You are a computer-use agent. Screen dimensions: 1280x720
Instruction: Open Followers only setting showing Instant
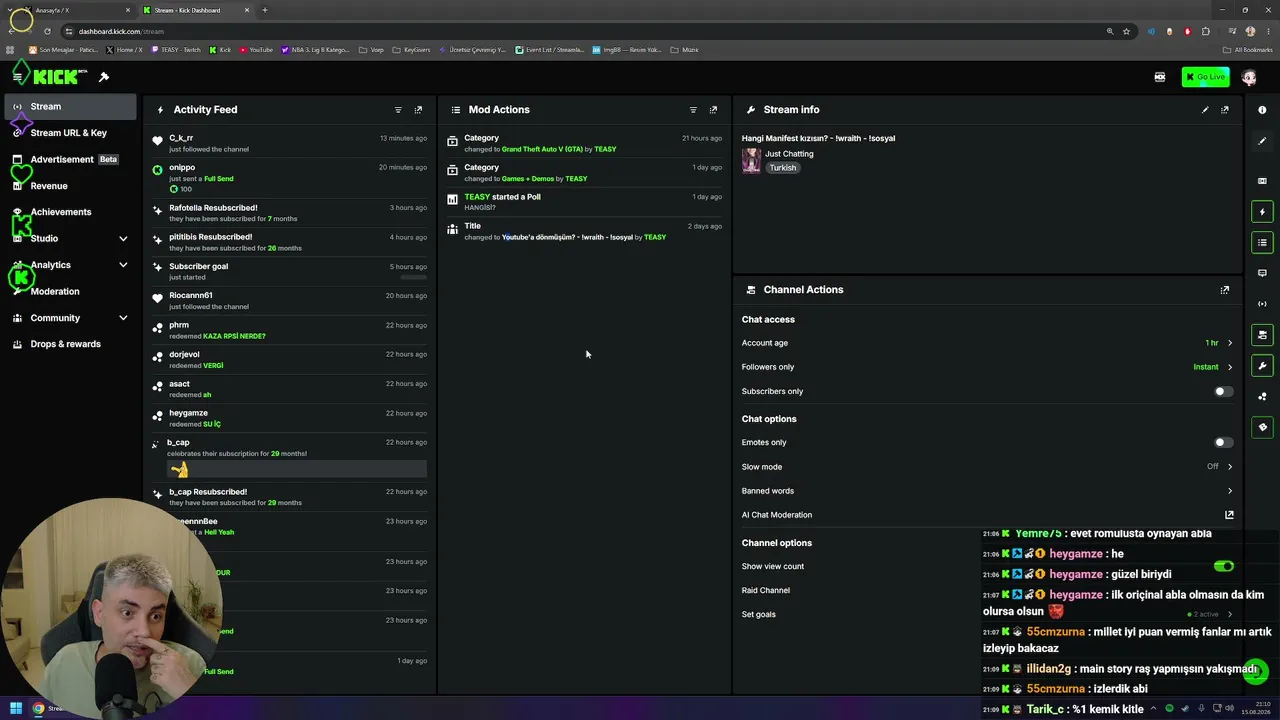pos(987,367)
